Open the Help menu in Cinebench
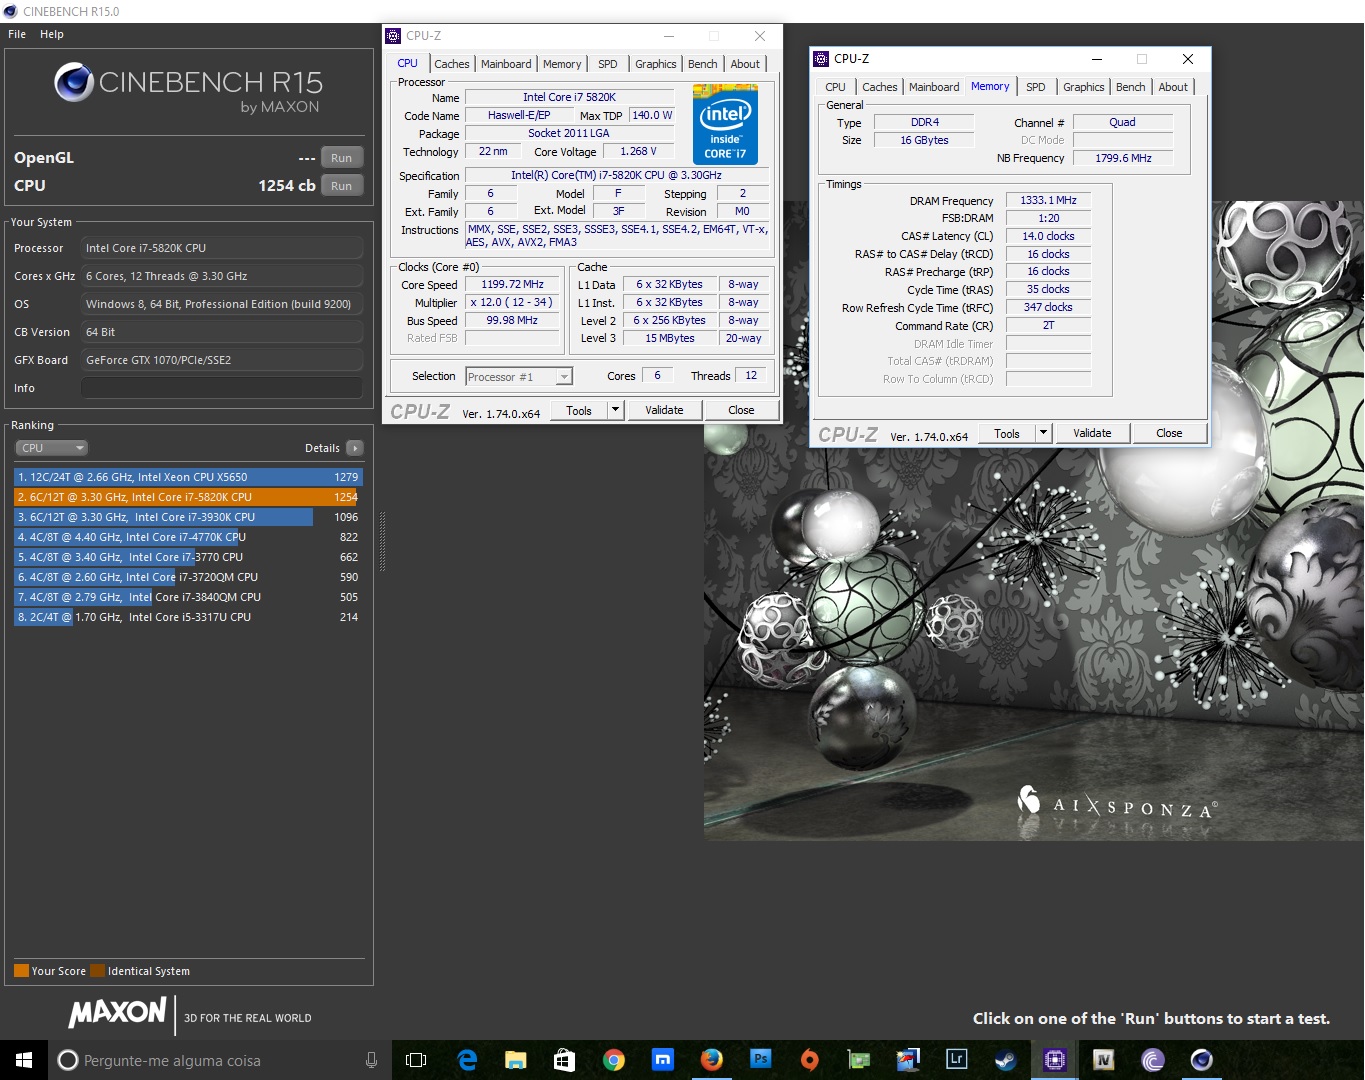This screenshot has height=1080, width=1365. click(x=52, y=34)
